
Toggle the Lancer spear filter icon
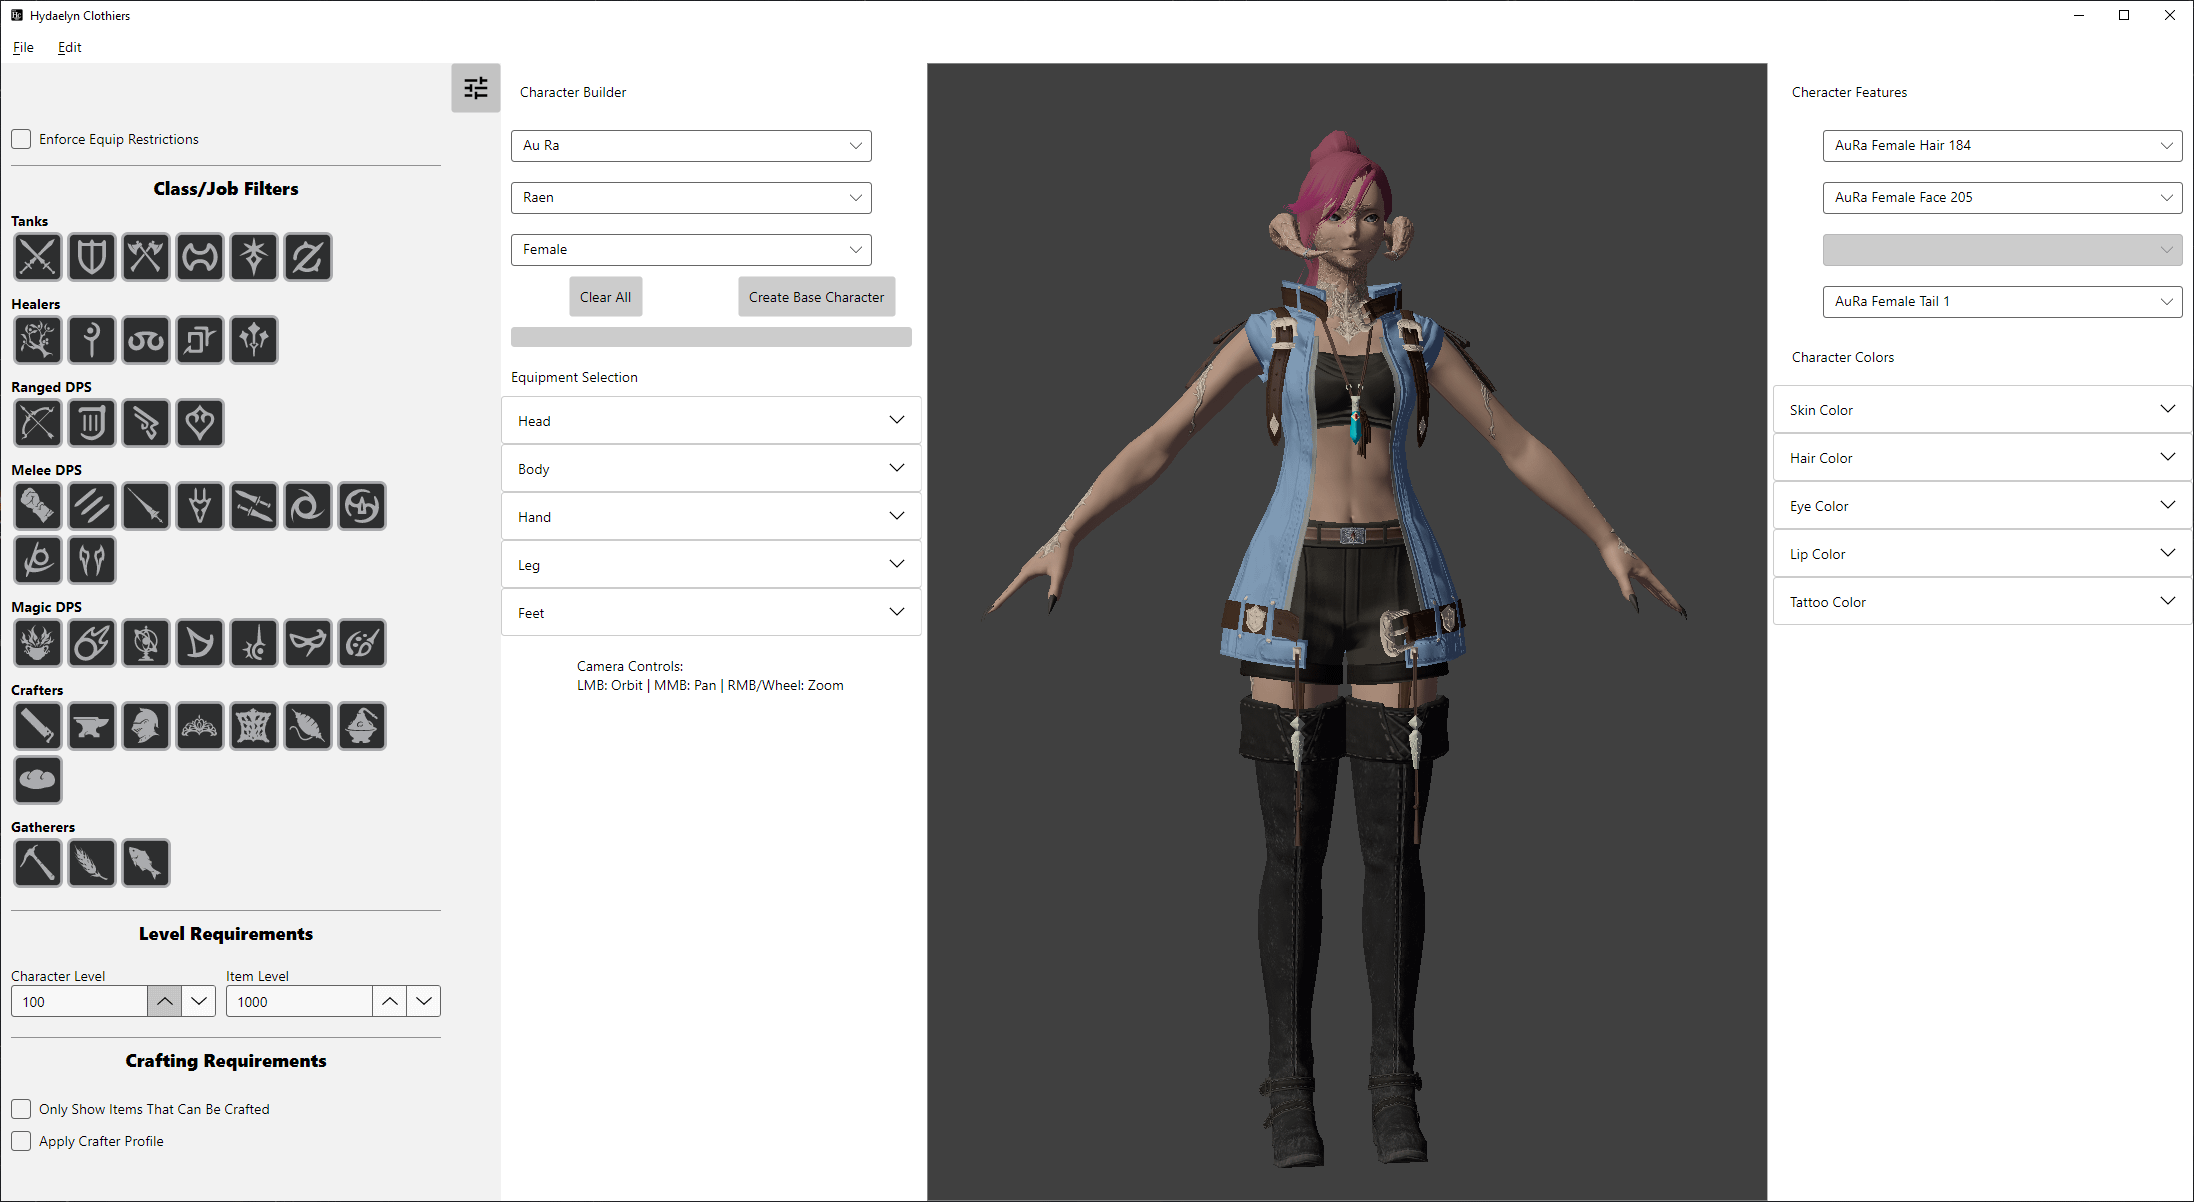(x=146, y=506)
